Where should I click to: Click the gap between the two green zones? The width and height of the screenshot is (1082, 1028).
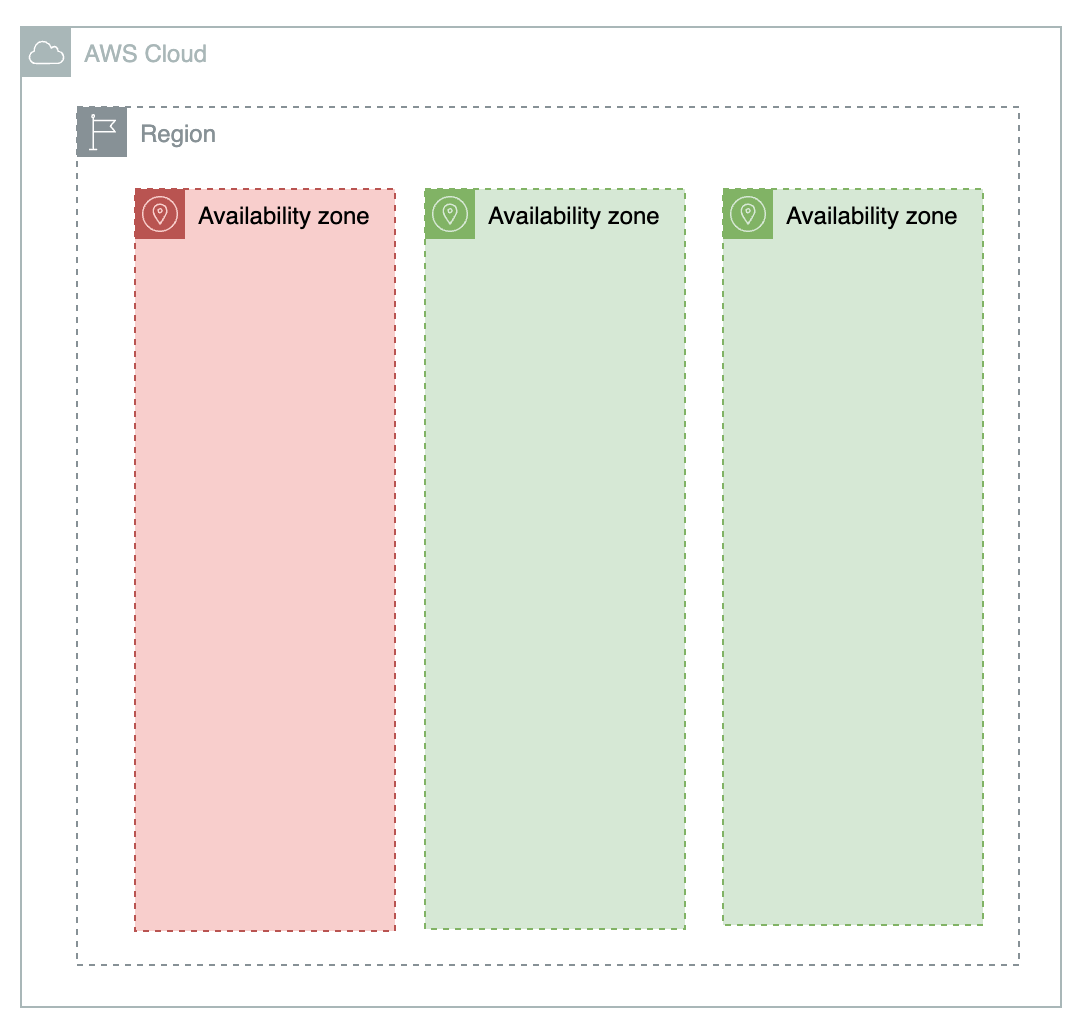tap(704, 559)
